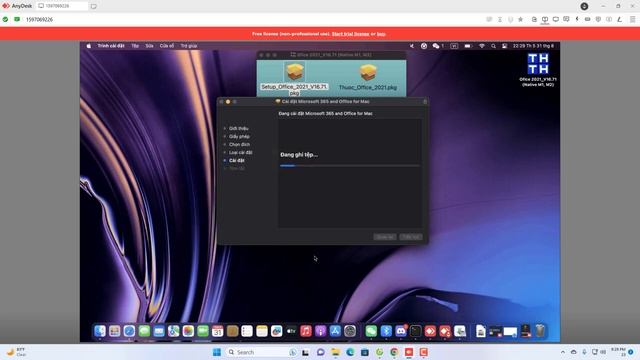
Task: Open AnyDesk chat icon in toolbar
Action: click(566, 19)
